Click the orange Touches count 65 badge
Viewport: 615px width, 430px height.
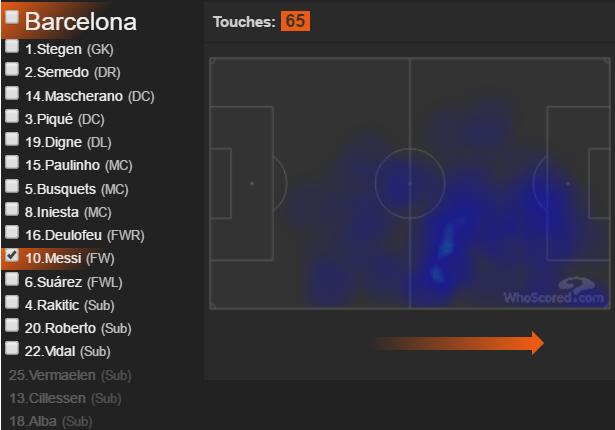click(x=295, y=21)
